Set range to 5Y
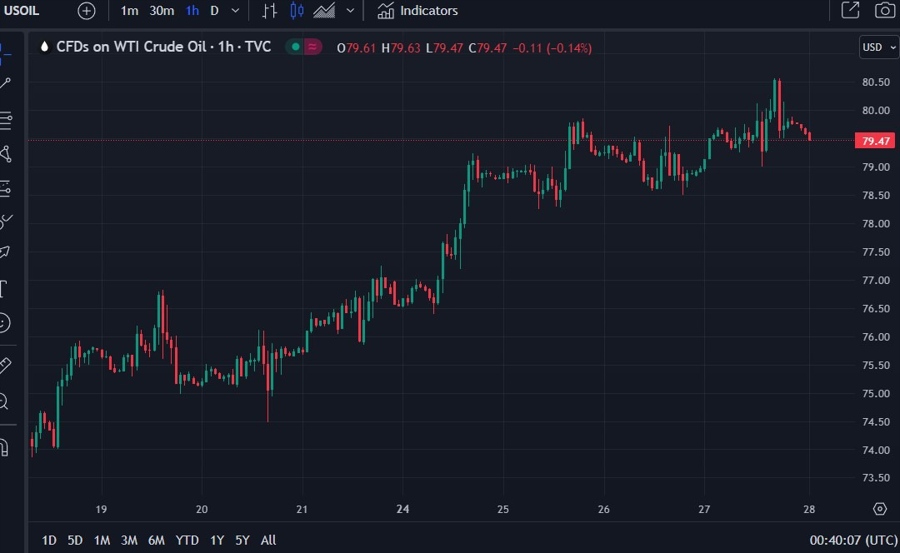Screen dimensions: 900x553 242,540
